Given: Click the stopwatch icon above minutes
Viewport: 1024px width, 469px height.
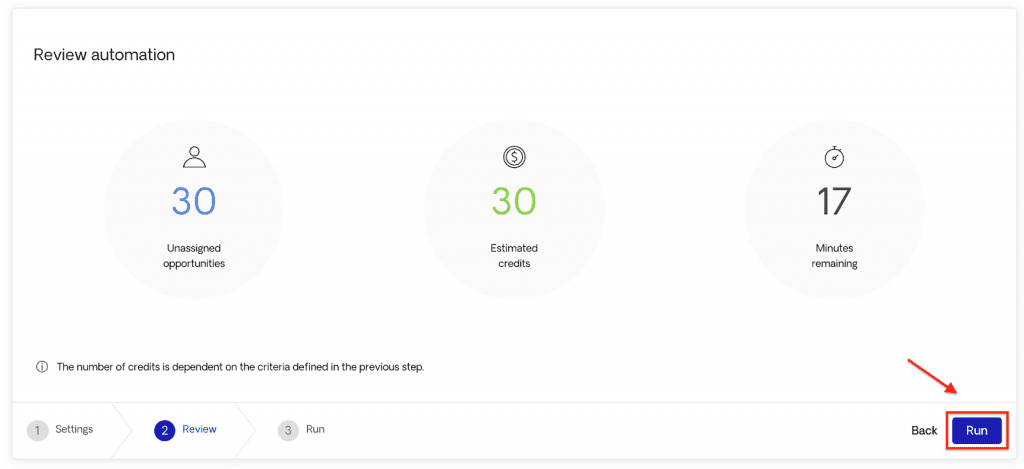Looking at the screenshot, I should (834, 157).
